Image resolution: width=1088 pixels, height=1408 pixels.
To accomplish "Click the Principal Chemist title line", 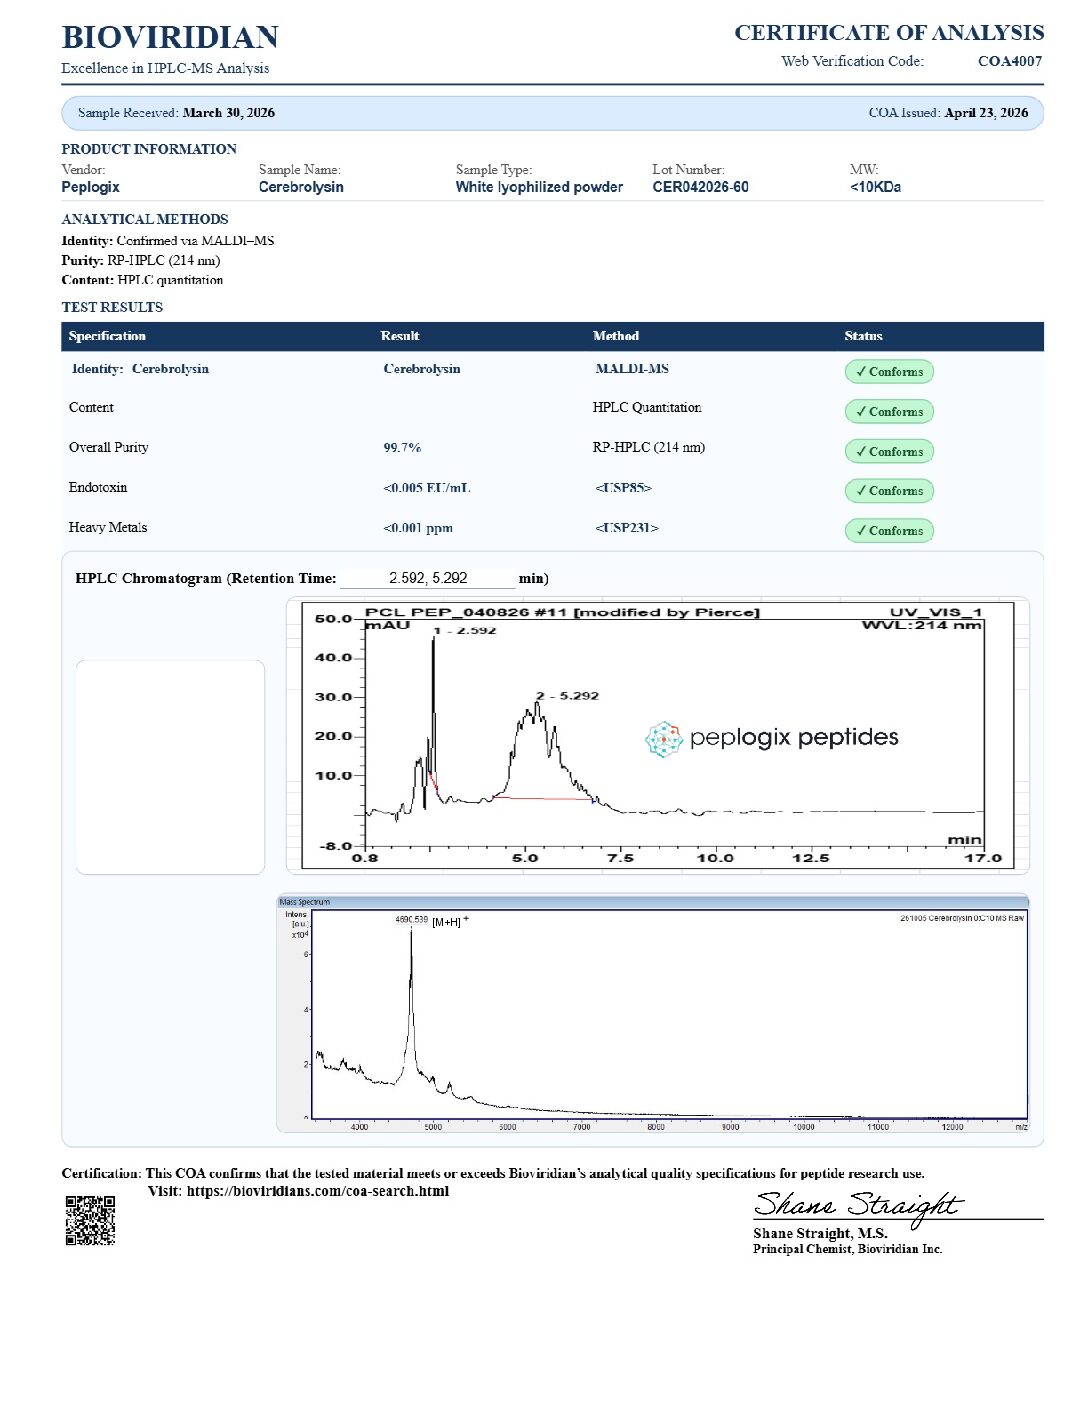I will tap(848, 1249).
